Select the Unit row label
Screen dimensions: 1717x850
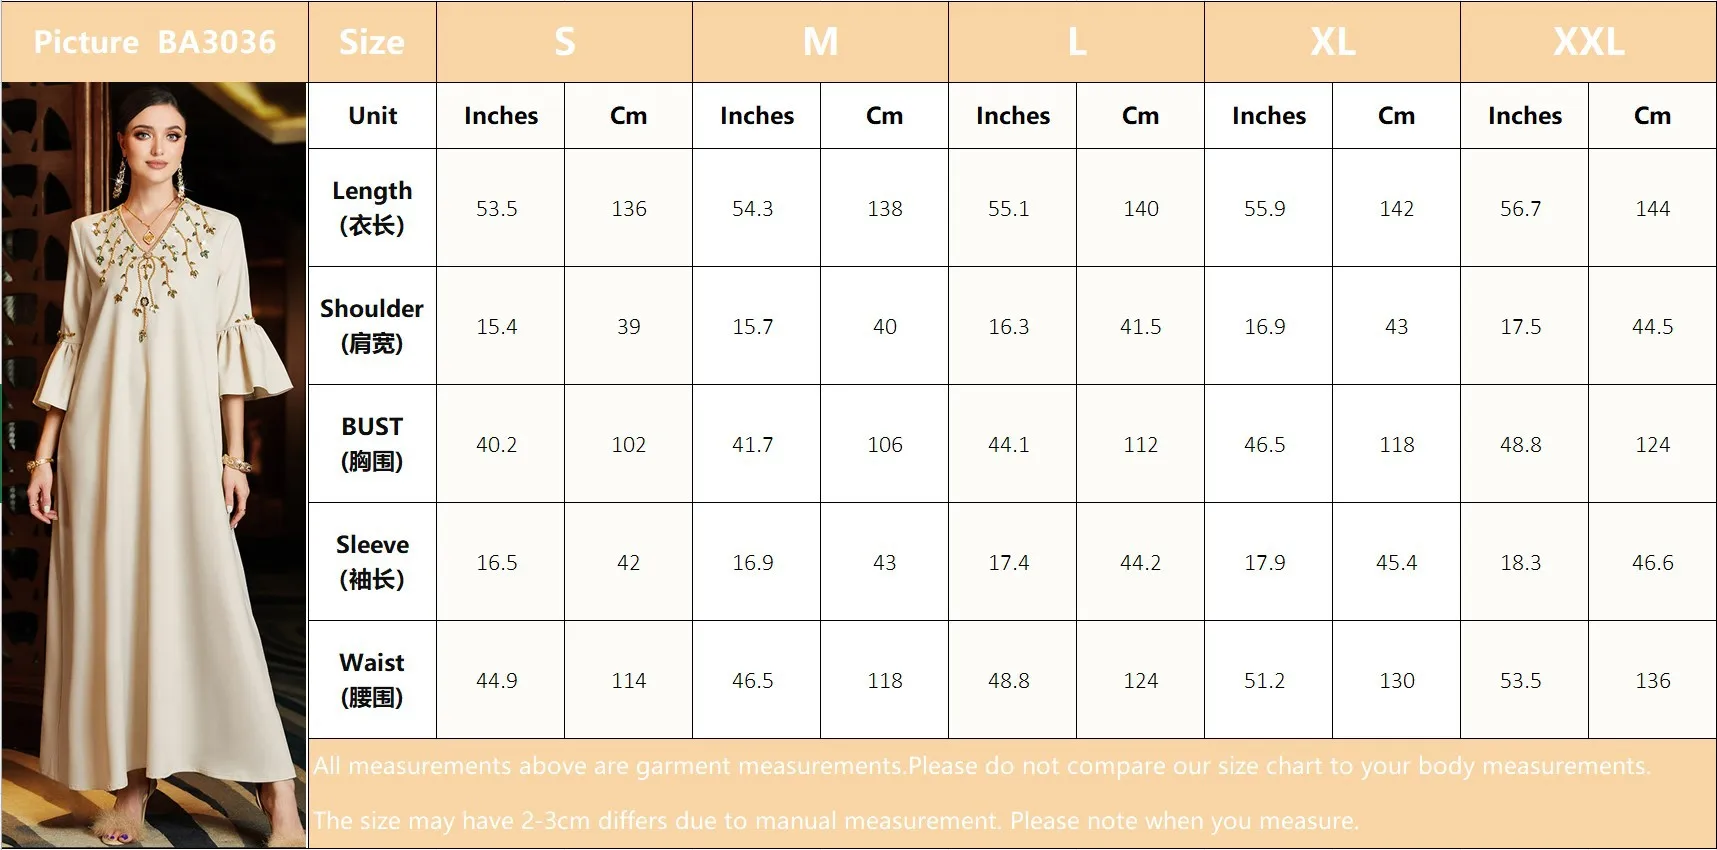pyautogui.click(x=372, y=116)
